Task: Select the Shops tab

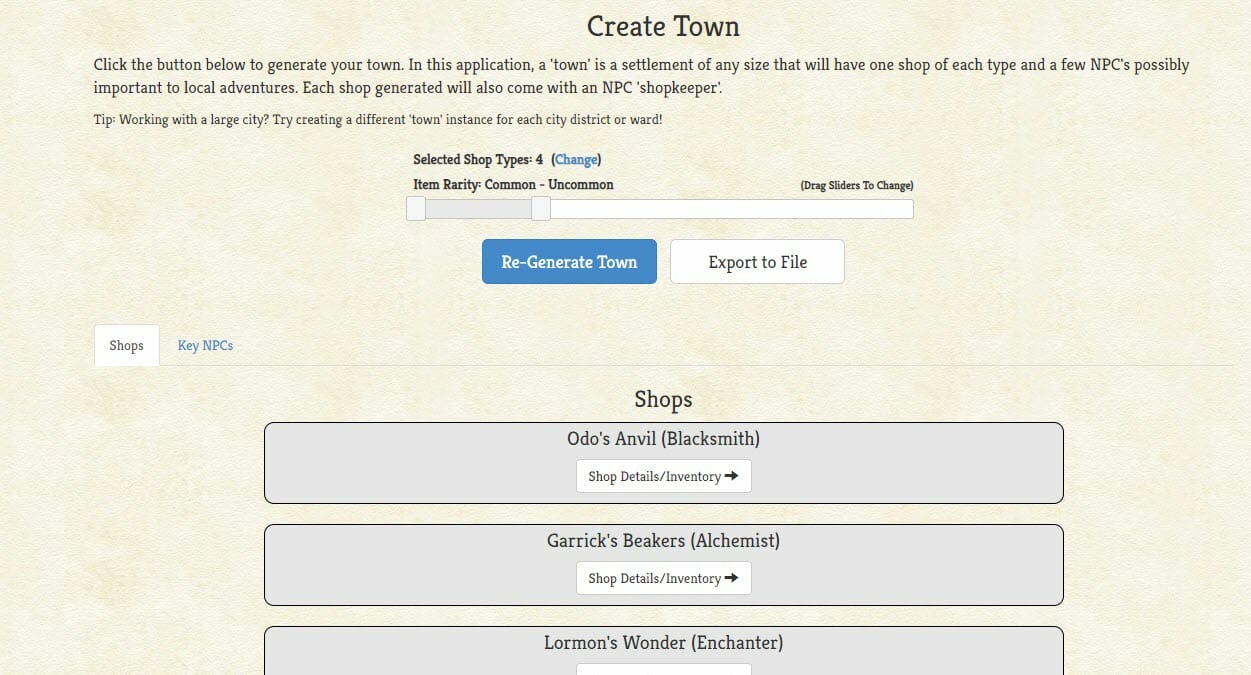Action: 127,345
